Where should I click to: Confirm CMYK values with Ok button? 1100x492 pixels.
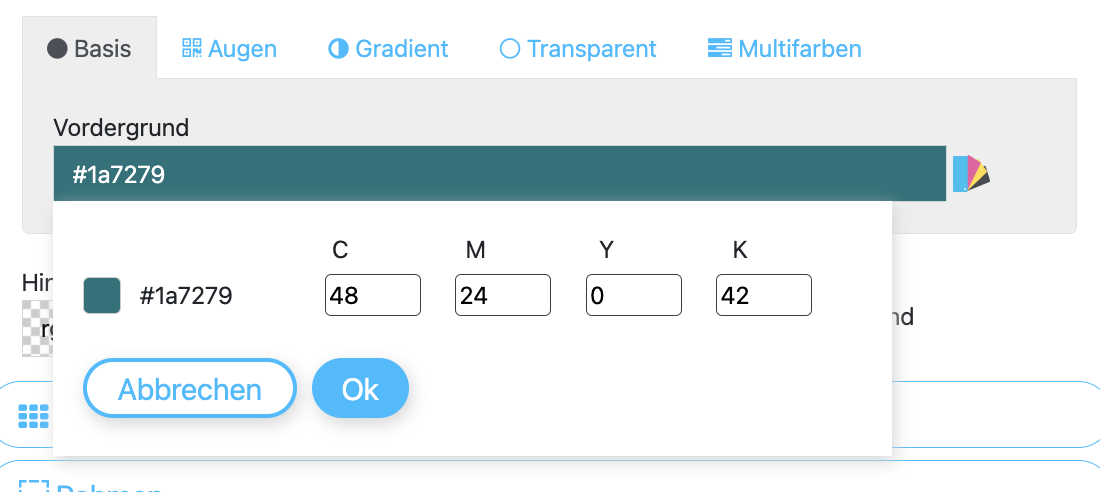click(361, 388)
